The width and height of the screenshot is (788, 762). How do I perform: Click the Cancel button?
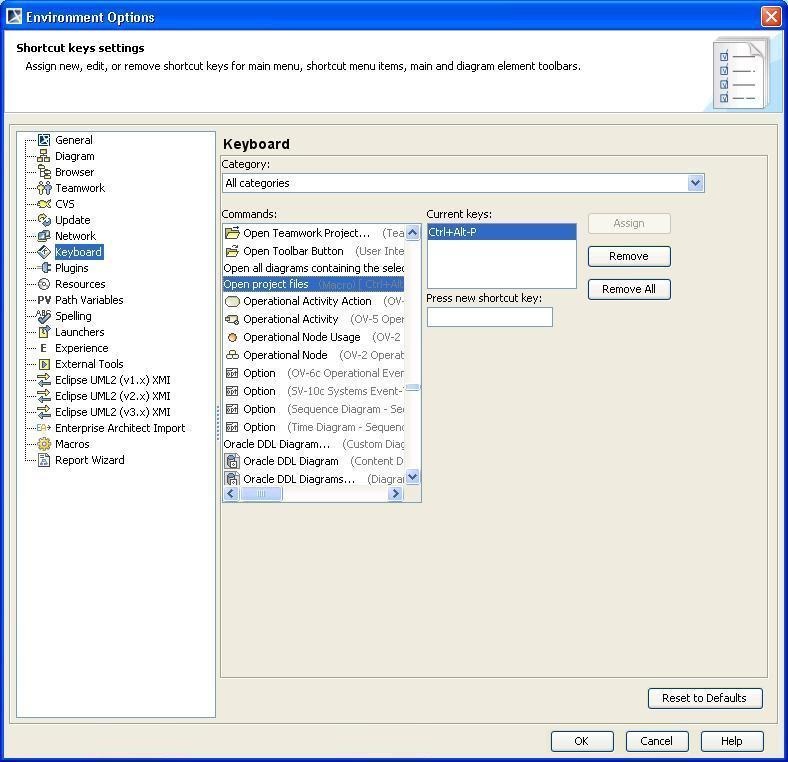click(x=657, y=741)
